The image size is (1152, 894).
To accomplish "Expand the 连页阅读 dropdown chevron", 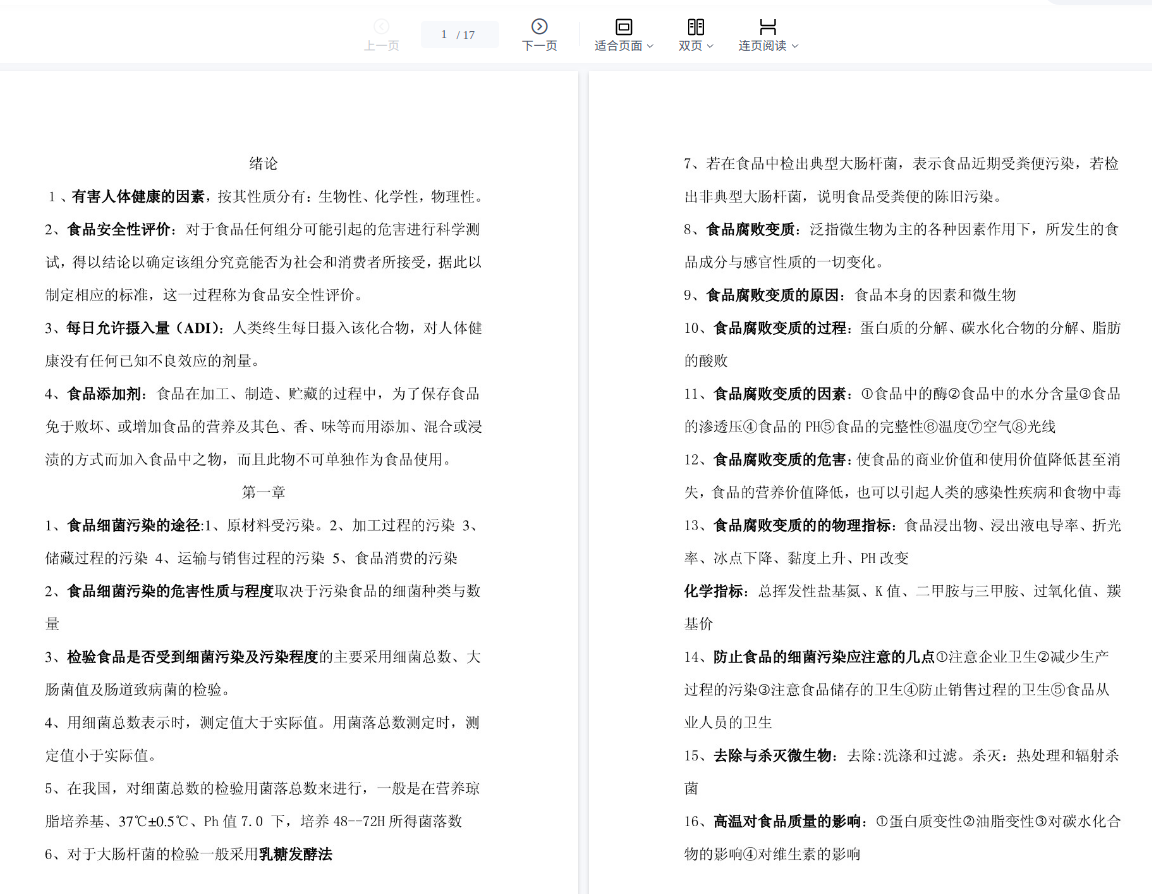I will pyautogui.click(x=795, y=46).
